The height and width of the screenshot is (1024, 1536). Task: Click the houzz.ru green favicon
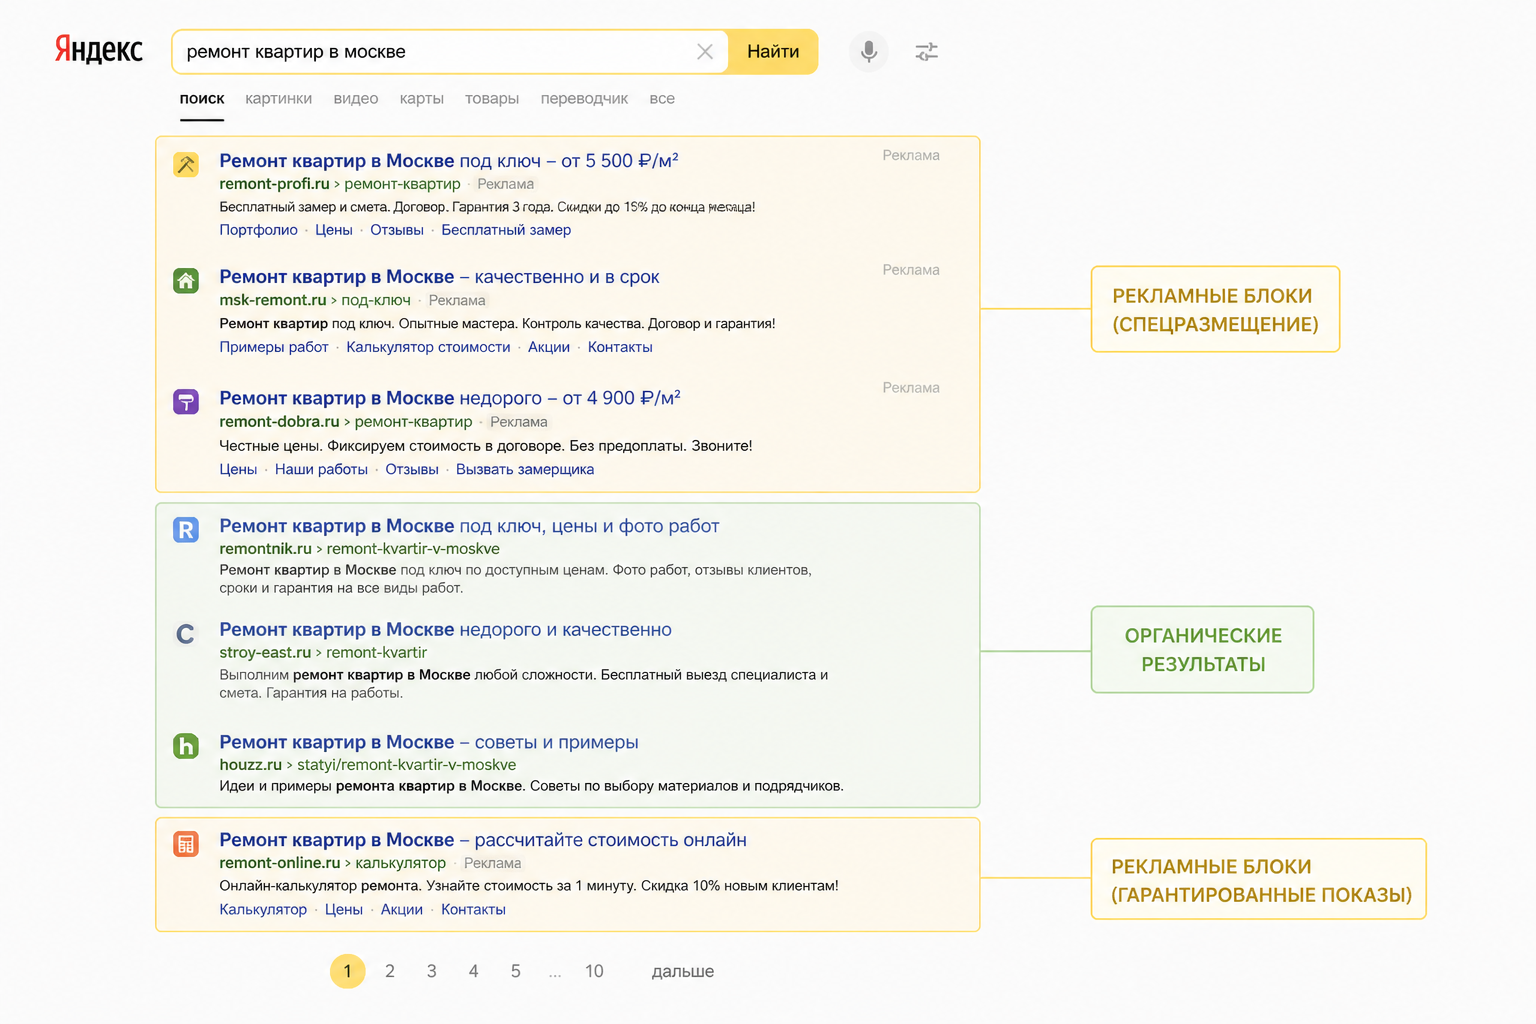click(x=186, y=746)
